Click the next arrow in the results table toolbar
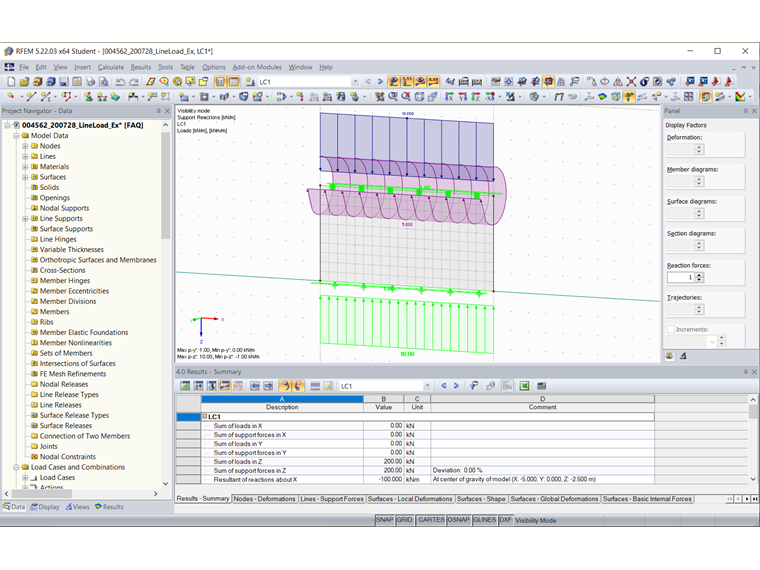The height and width of the screenshot is (570, 760). 456,386
